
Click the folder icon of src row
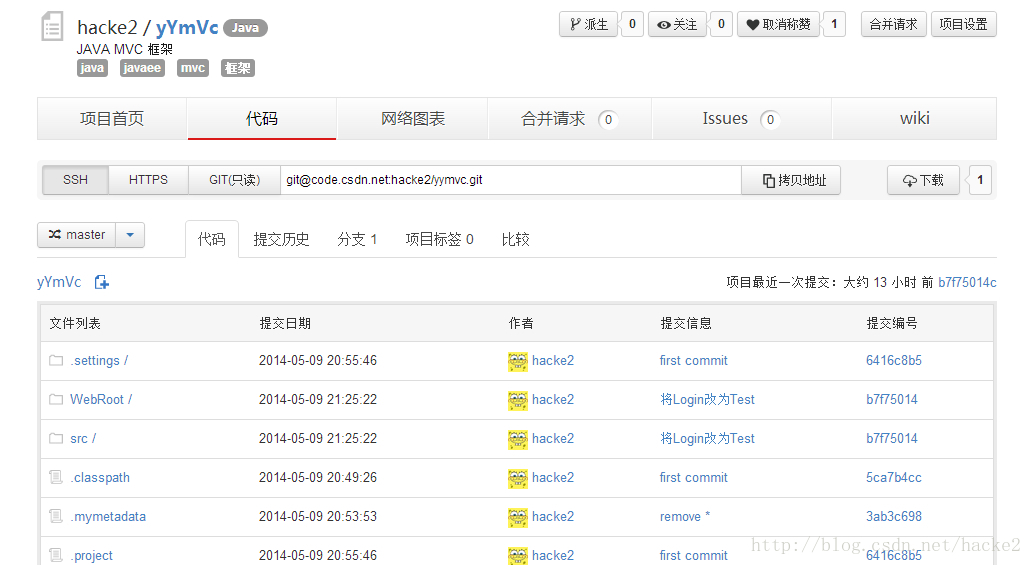pos(56,438)
